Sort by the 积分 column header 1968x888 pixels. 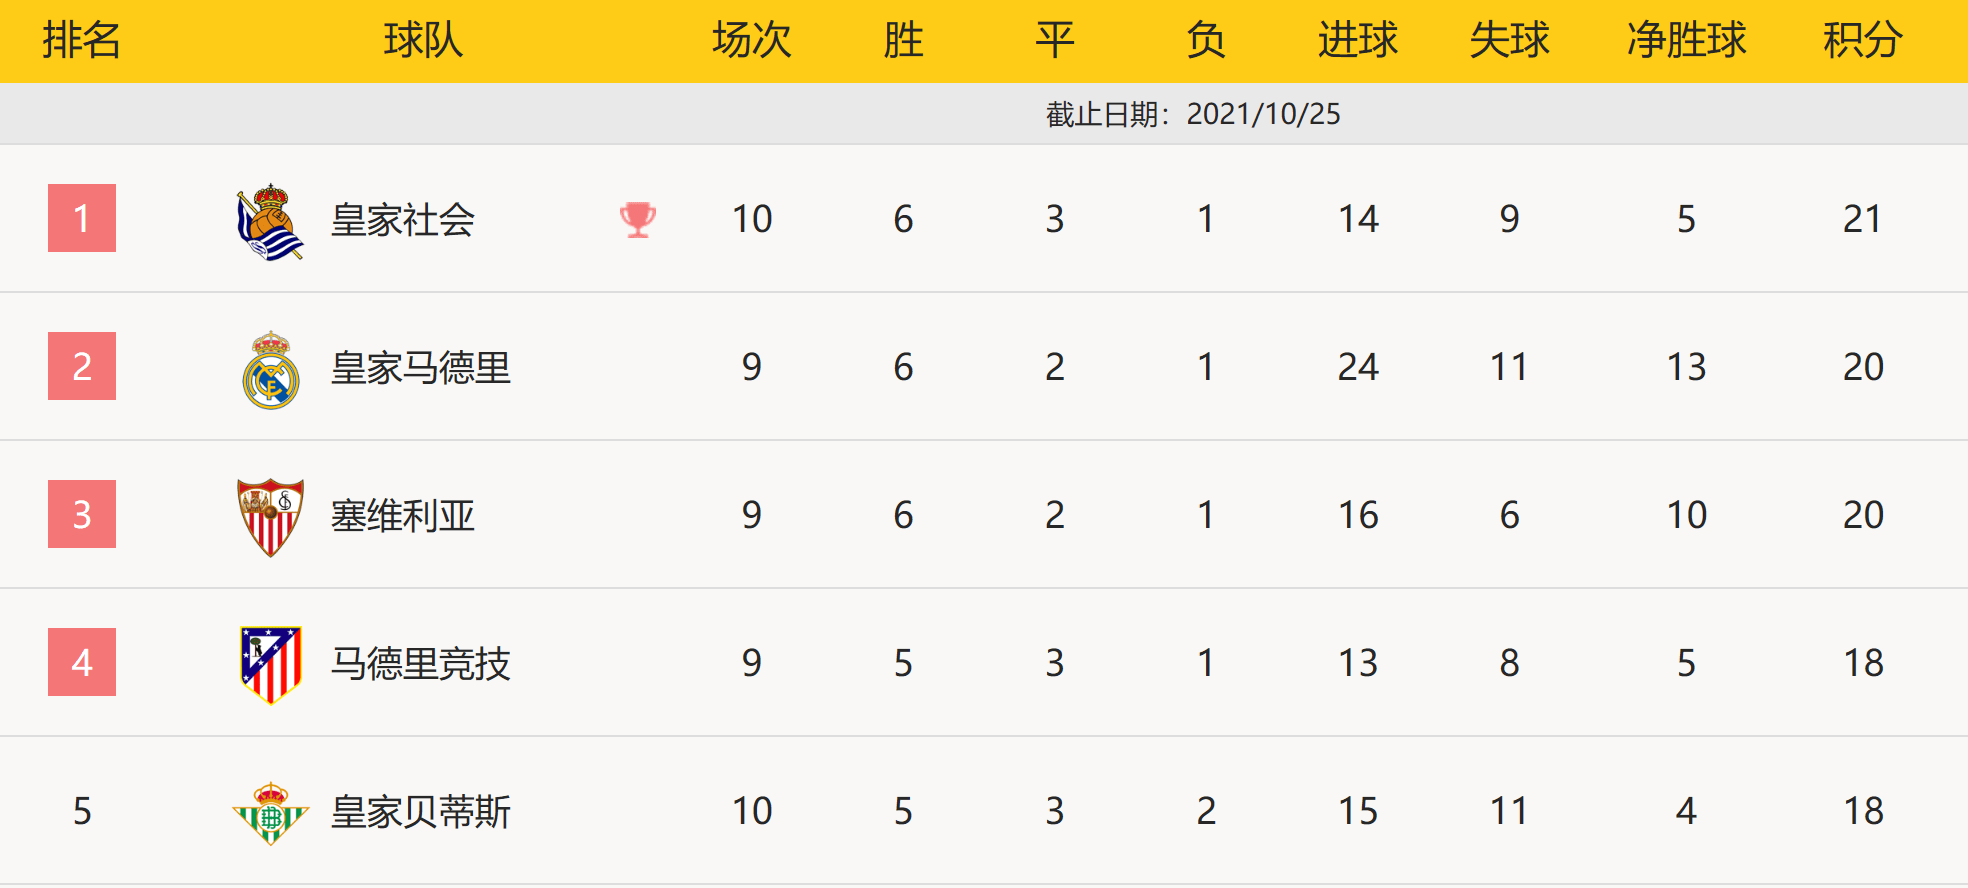coord(1862,40)
